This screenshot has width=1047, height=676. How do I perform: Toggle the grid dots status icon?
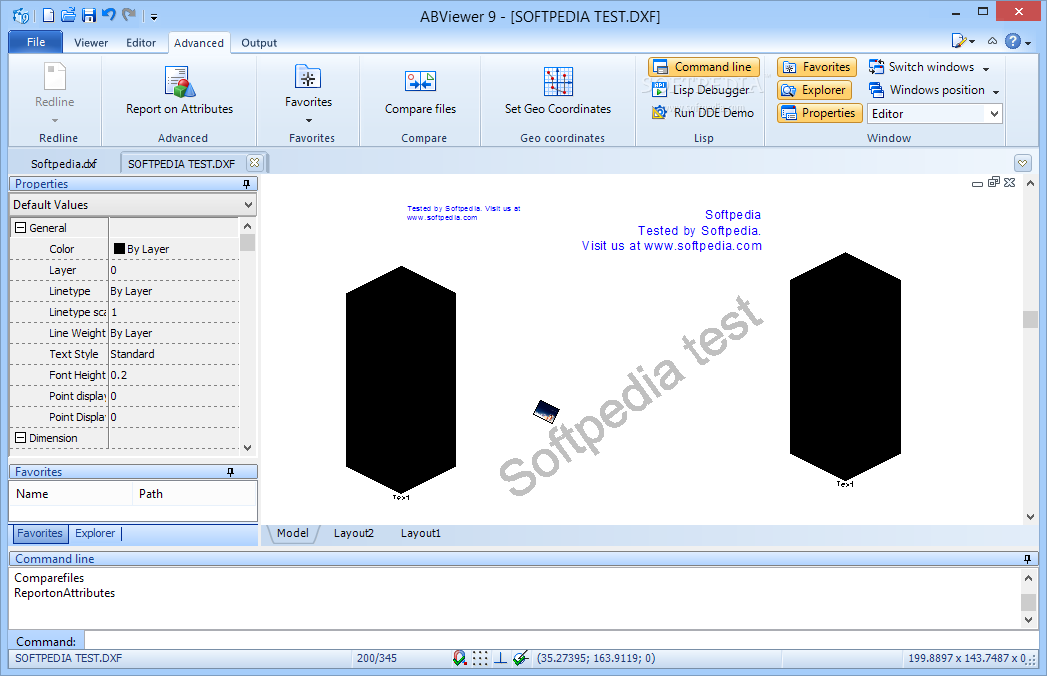tap(480, 659)
